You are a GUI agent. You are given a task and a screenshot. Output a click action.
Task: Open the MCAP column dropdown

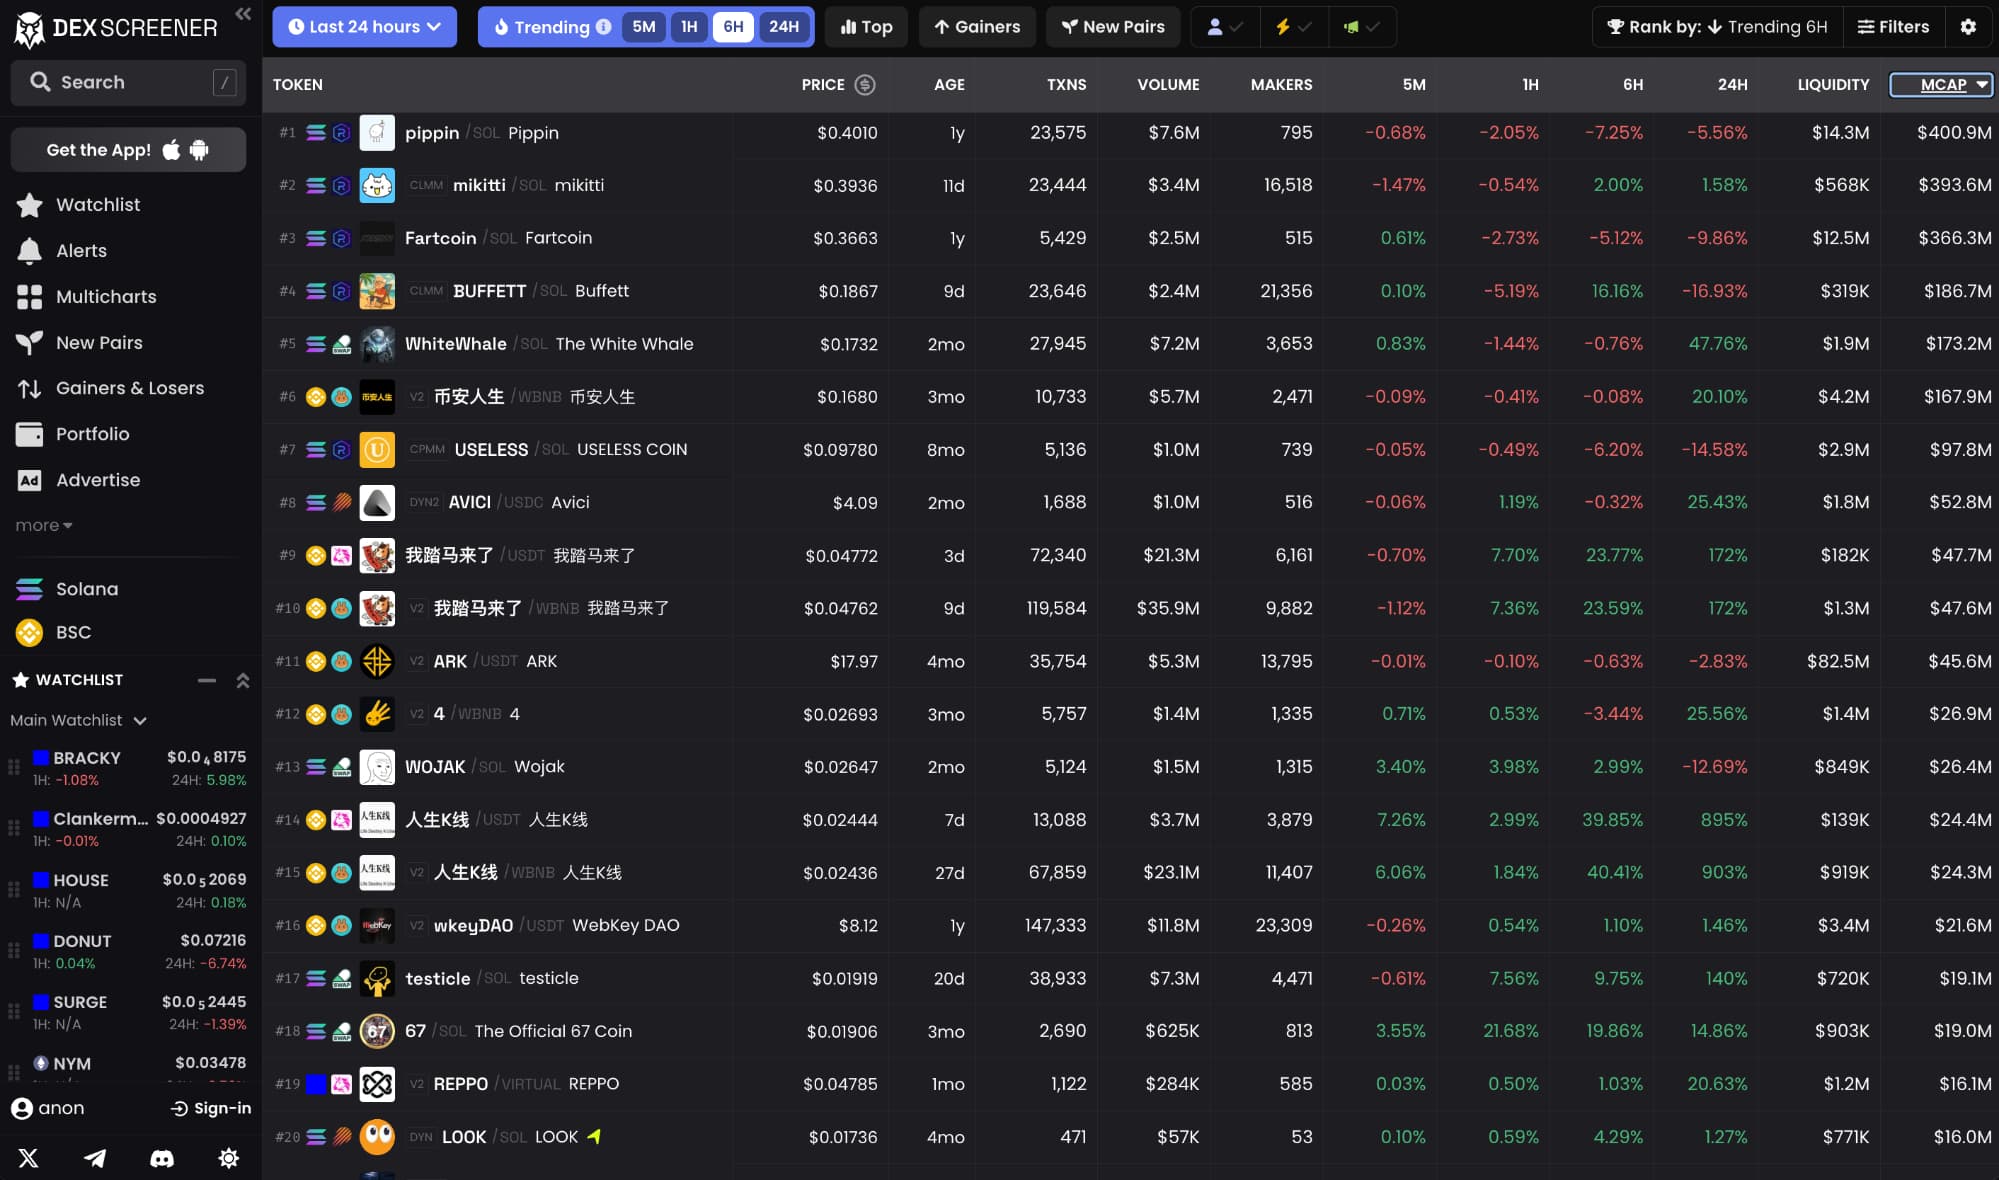[1941, 85]
